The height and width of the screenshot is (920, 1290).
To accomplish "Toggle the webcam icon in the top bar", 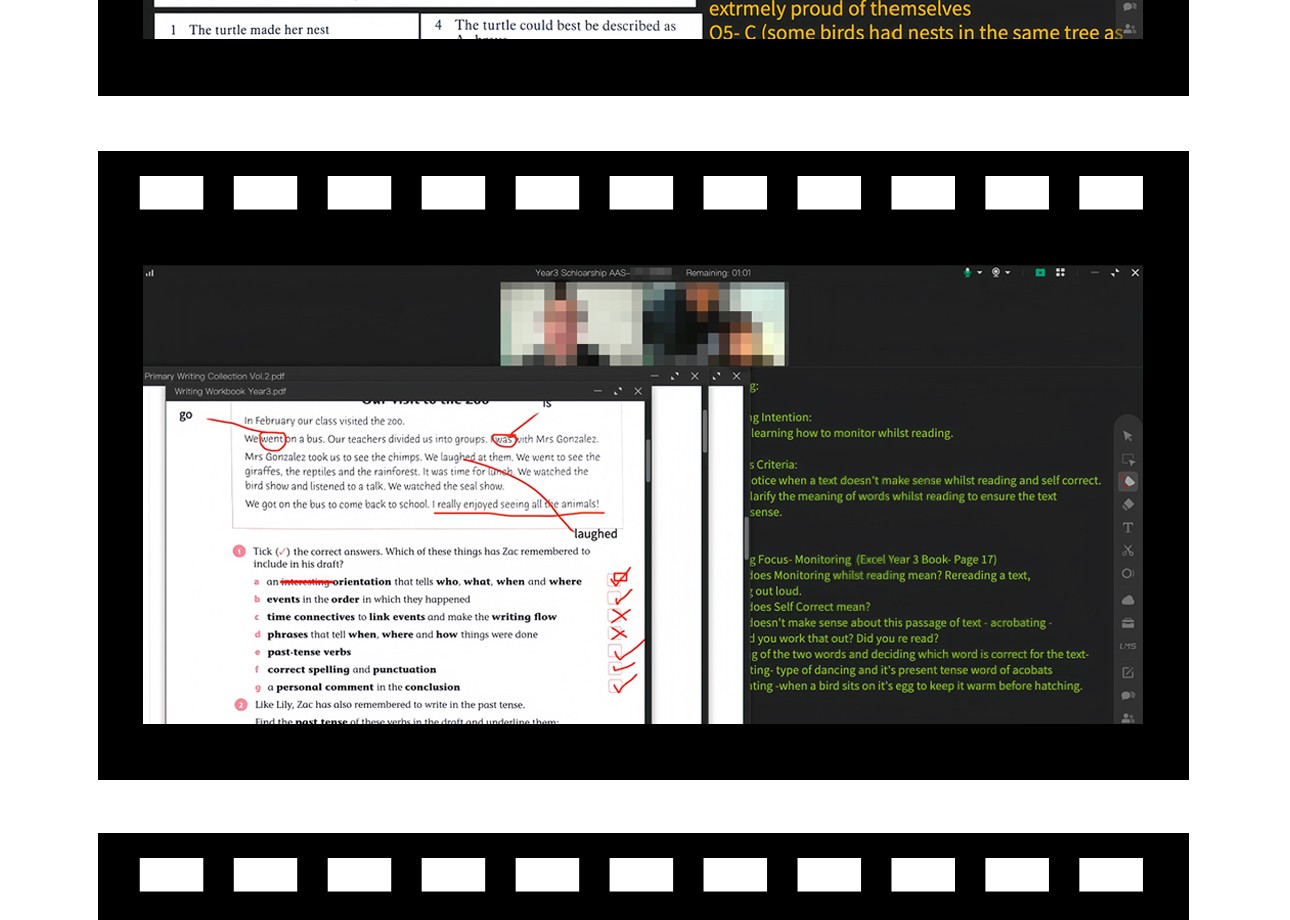I will click(996, 272).
